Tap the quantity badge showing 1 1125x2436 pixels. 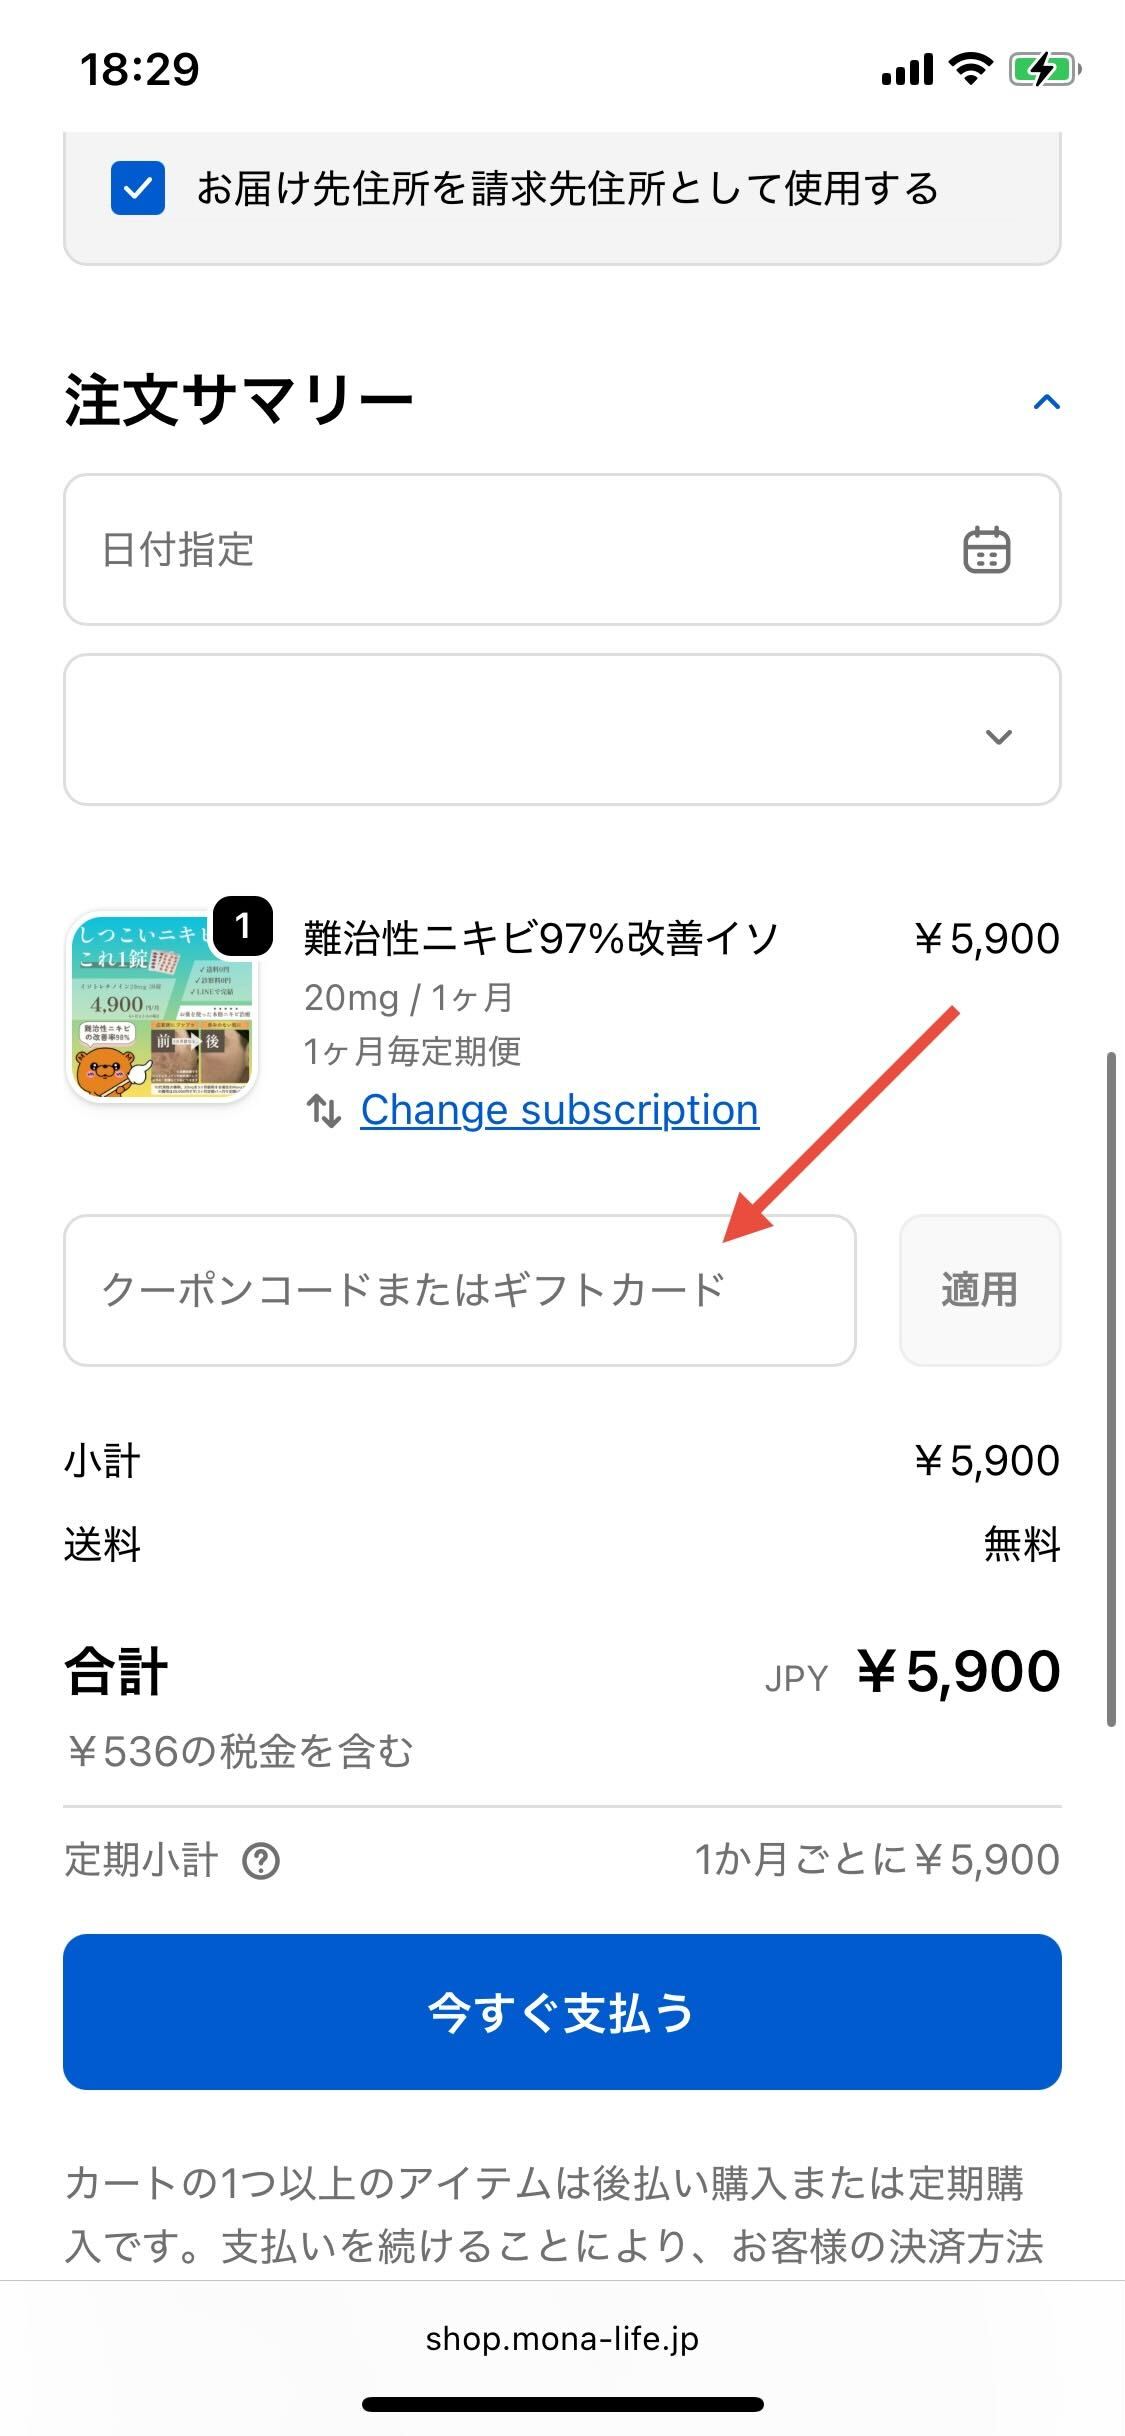243,926
